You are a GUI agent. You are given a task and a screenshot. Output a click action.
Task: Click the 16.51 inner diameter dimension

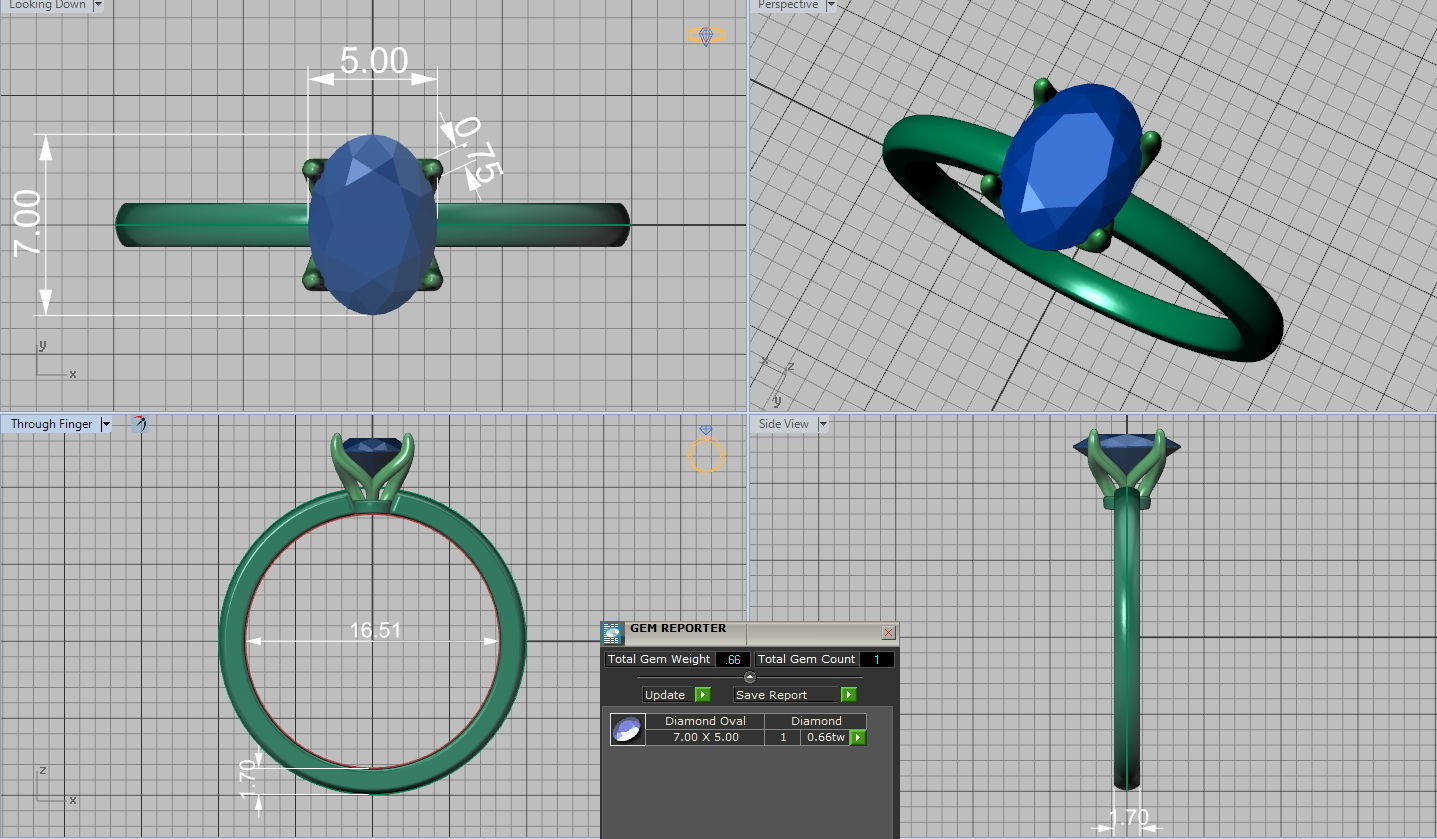click(375, 630)
